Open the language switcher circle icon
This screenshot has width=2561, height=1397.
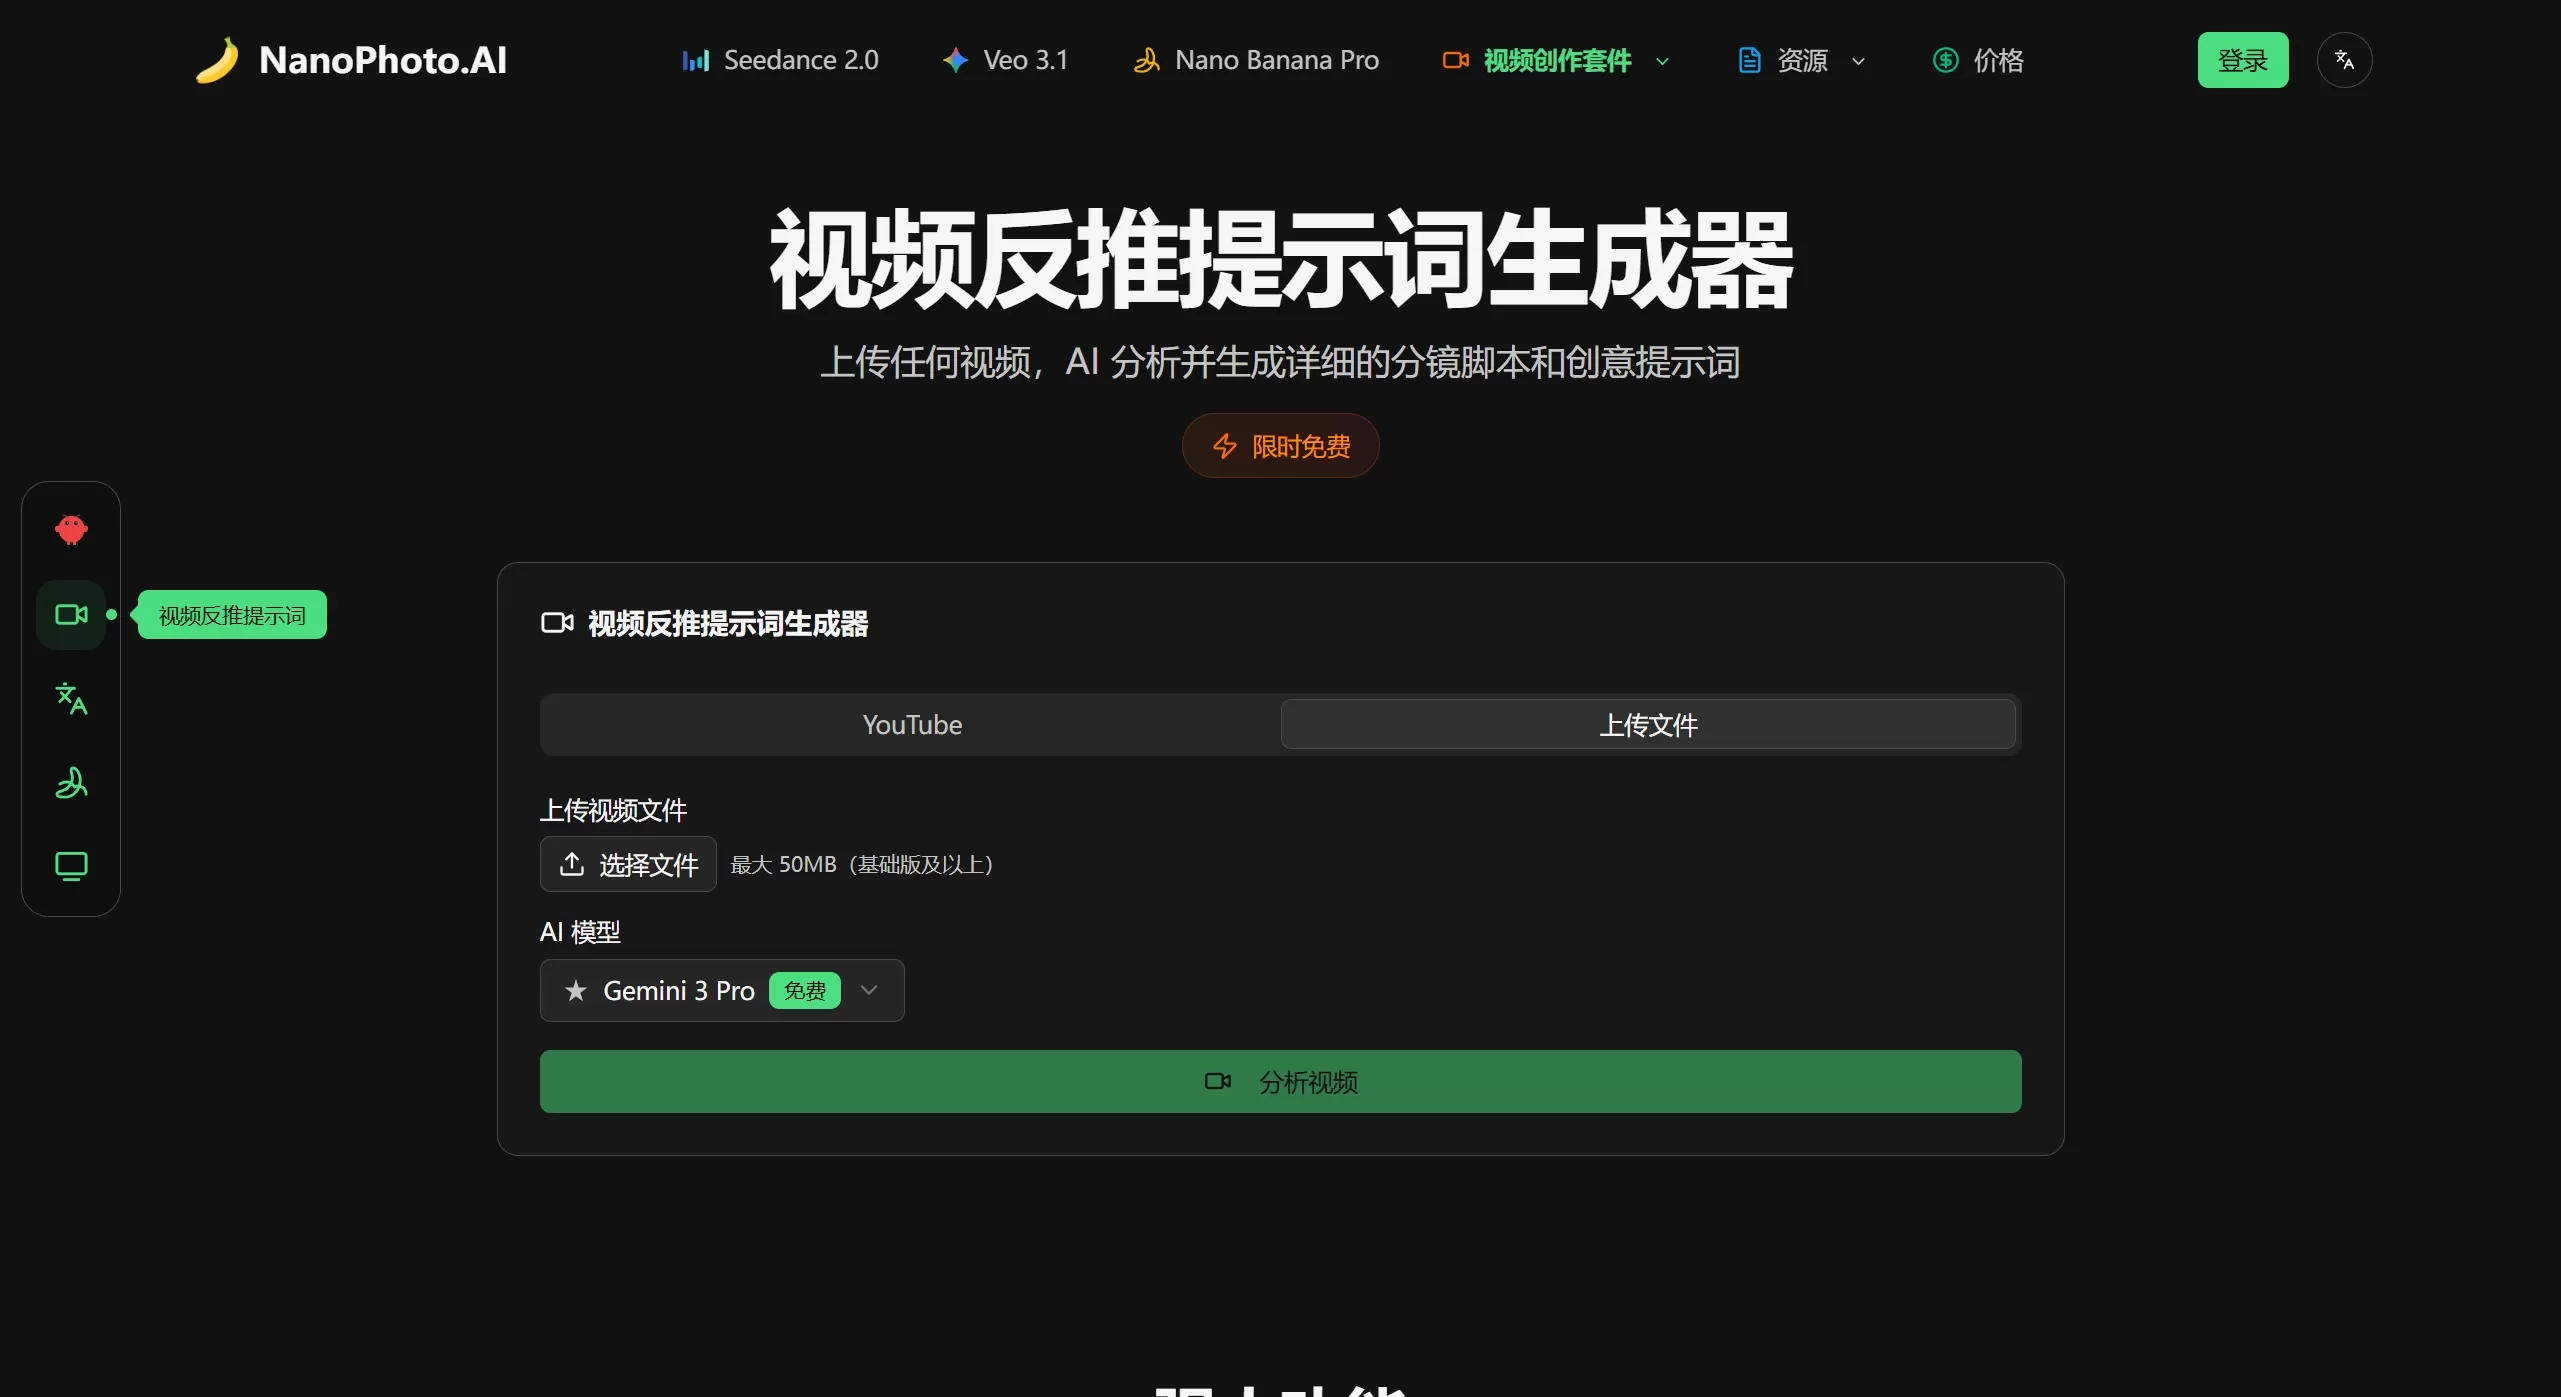click(x=2344, y=60)
